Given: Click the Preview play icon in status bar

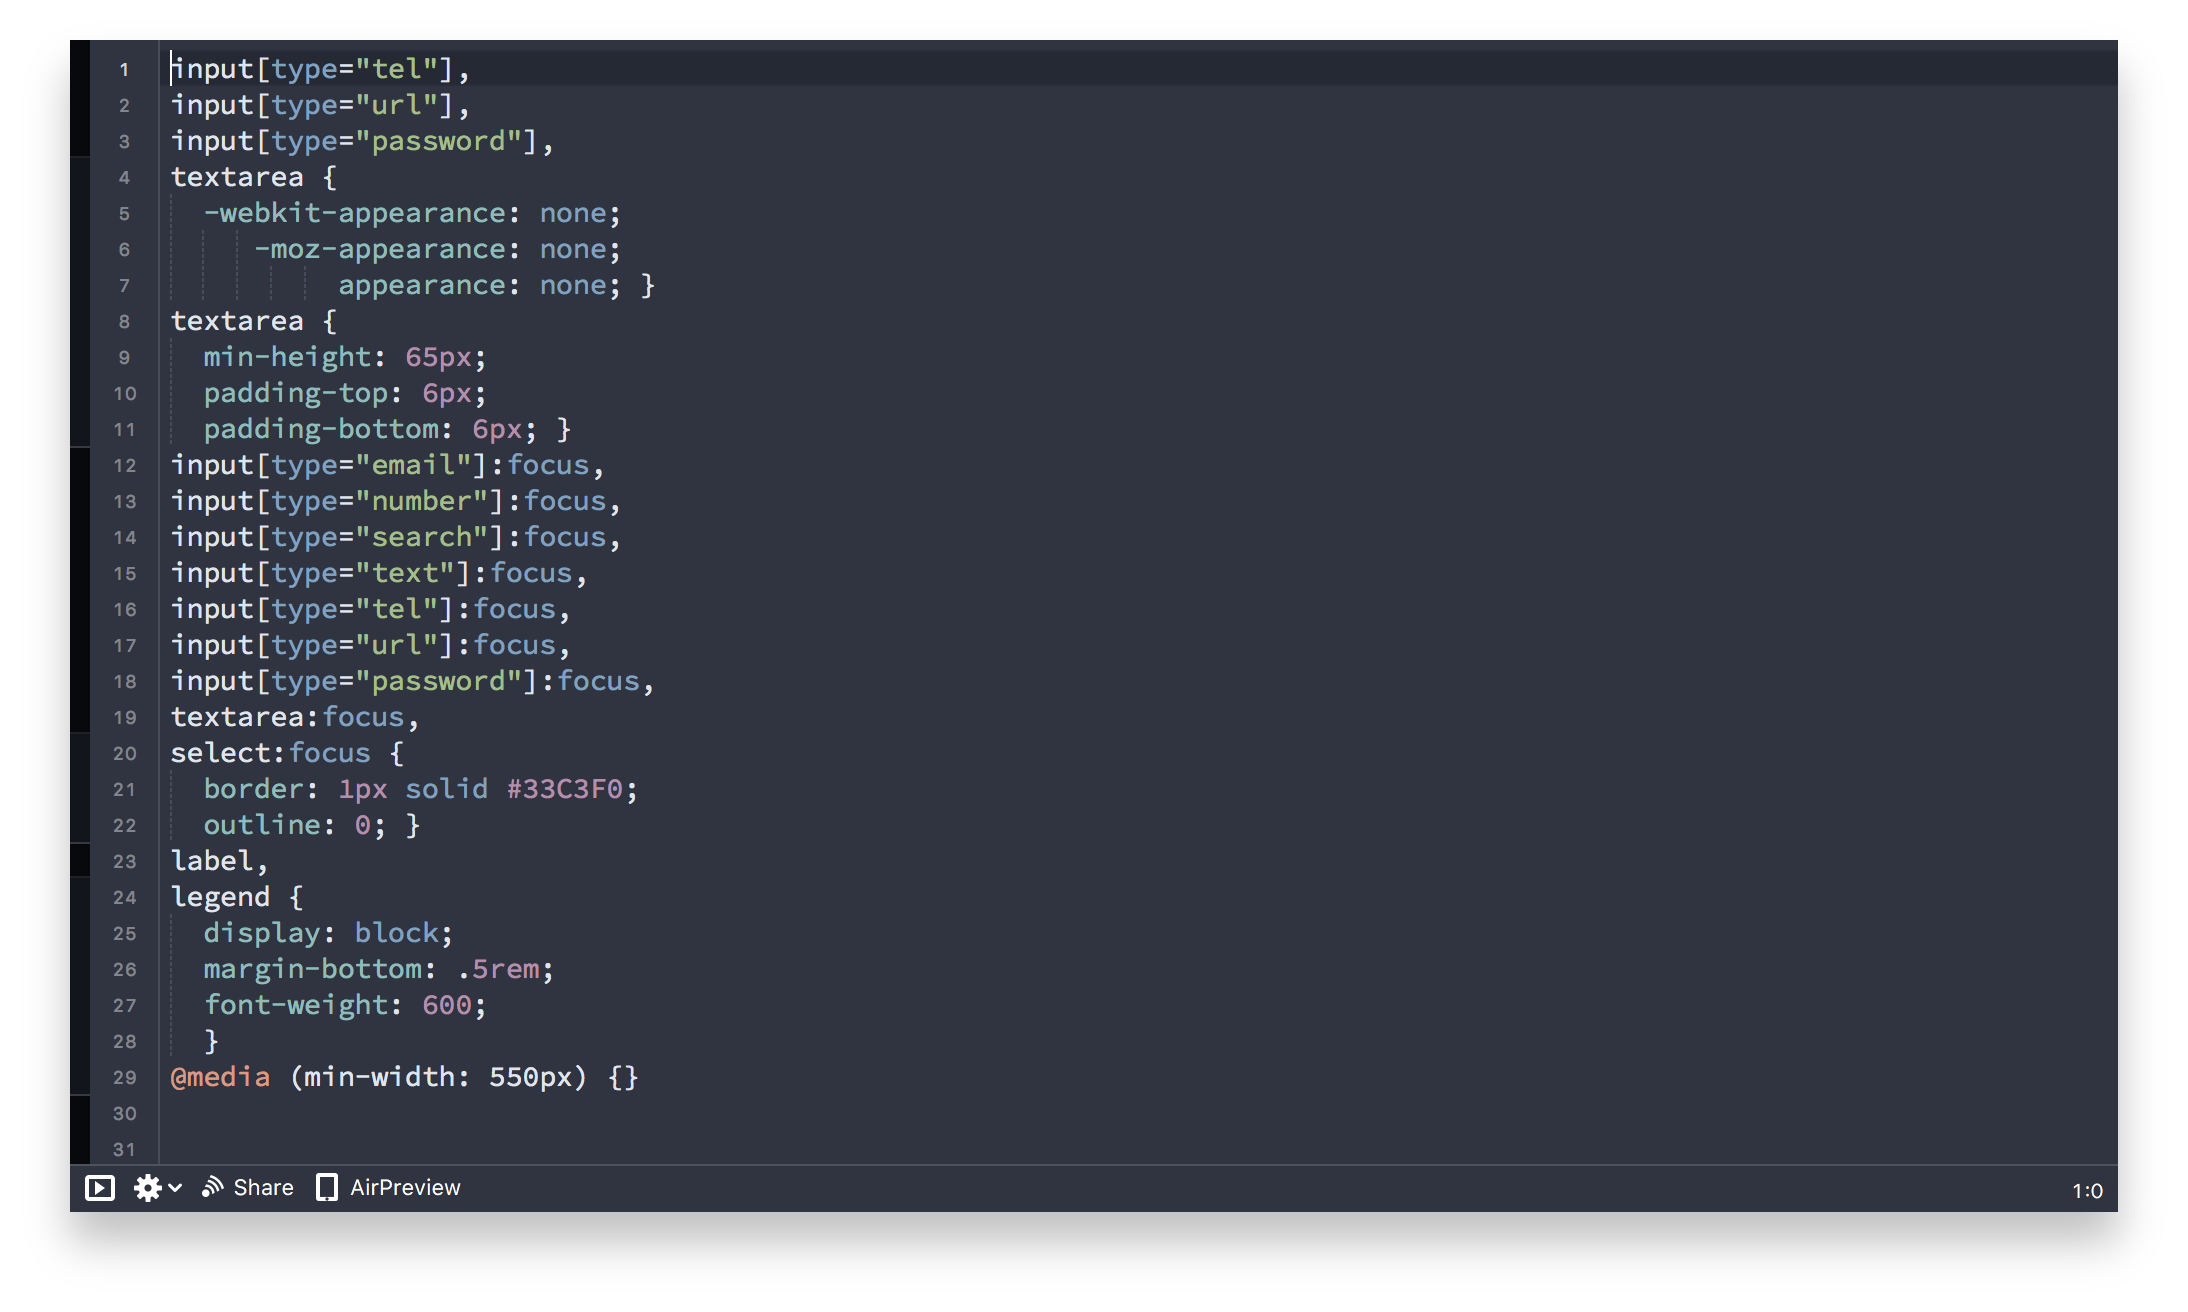Looking at the screenshot, I should point(100,1188).
